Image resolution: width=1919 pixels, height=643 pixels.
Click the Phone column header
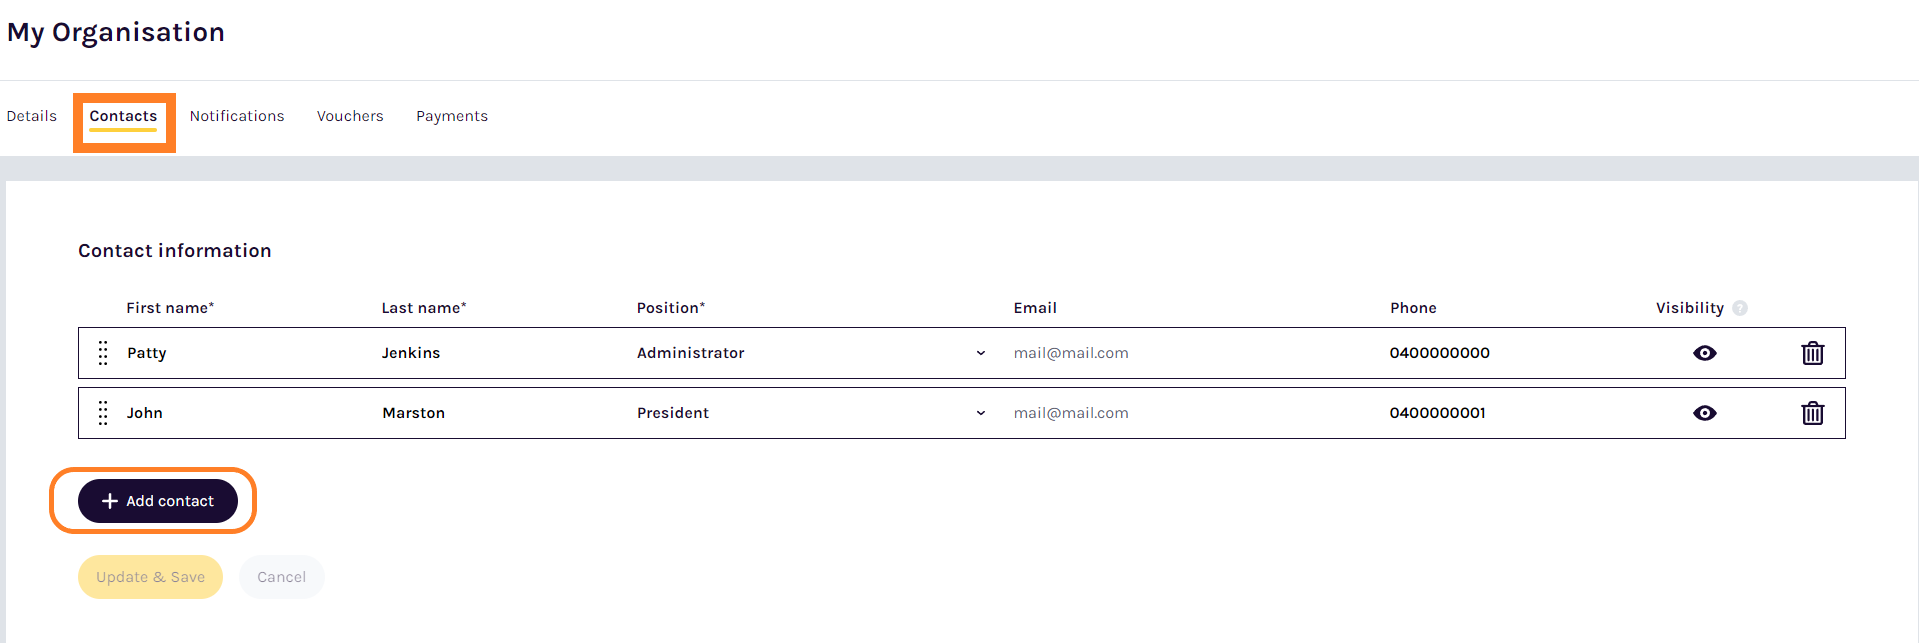point(1413,308)
